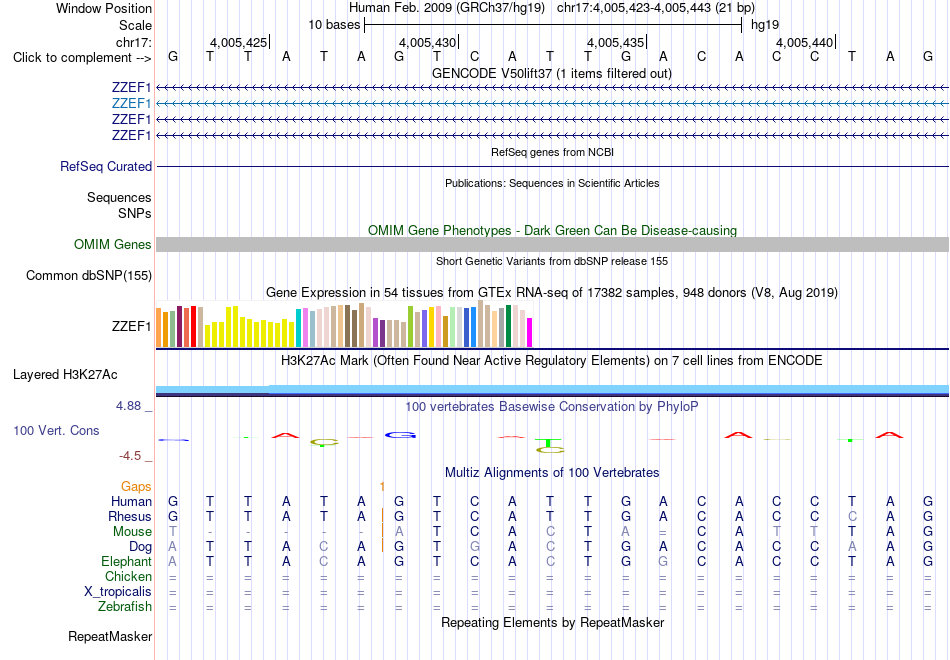Image resolution: width=950 pixels, height=660 pixels.
Task: Select the Rhesus alignment row label
Action: (x=130, y=516)
